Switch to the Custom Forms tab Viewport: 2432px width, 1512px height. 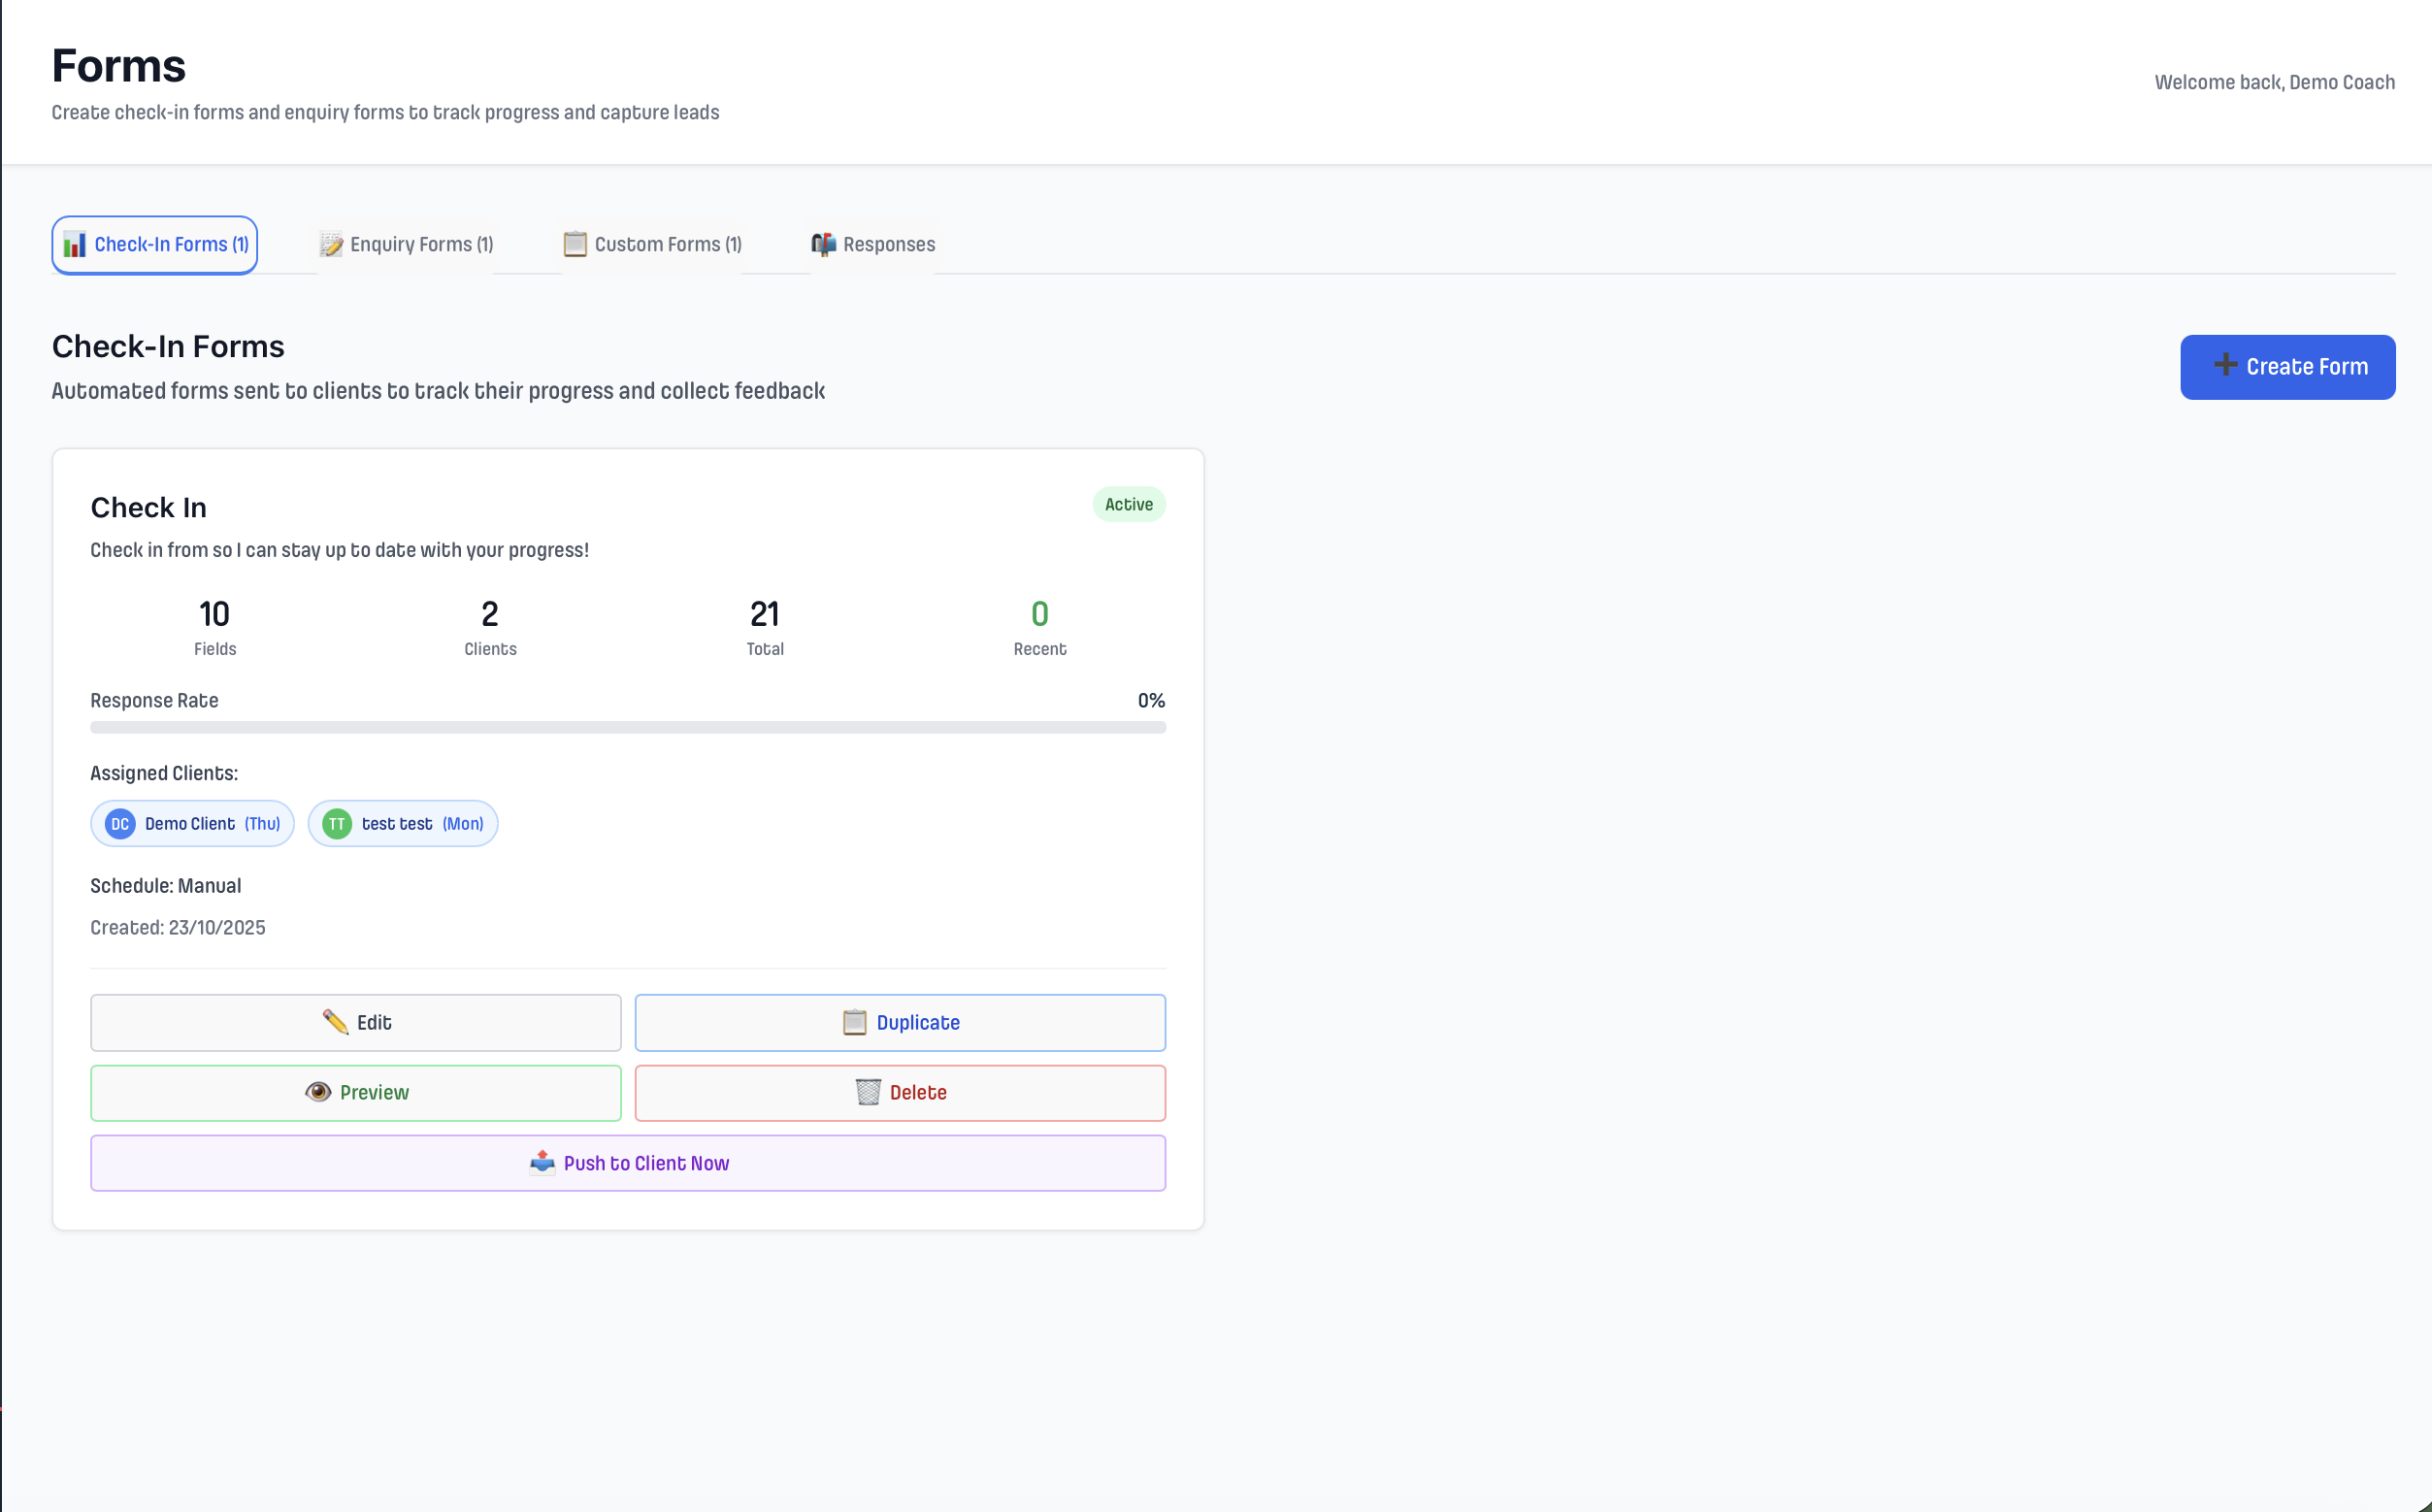tap(652, 243)
